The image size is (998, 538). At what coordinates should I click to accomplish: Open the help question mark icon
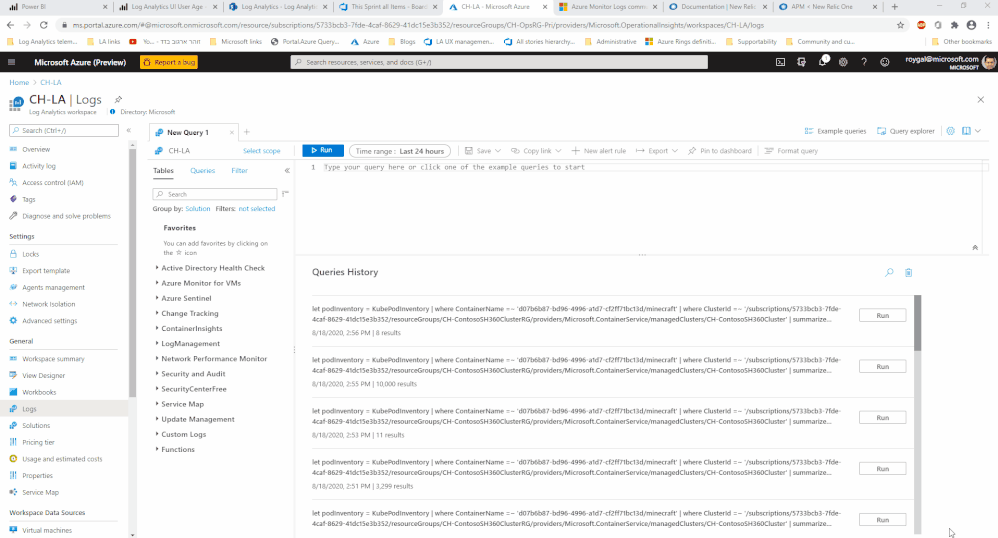coord(864,62)
